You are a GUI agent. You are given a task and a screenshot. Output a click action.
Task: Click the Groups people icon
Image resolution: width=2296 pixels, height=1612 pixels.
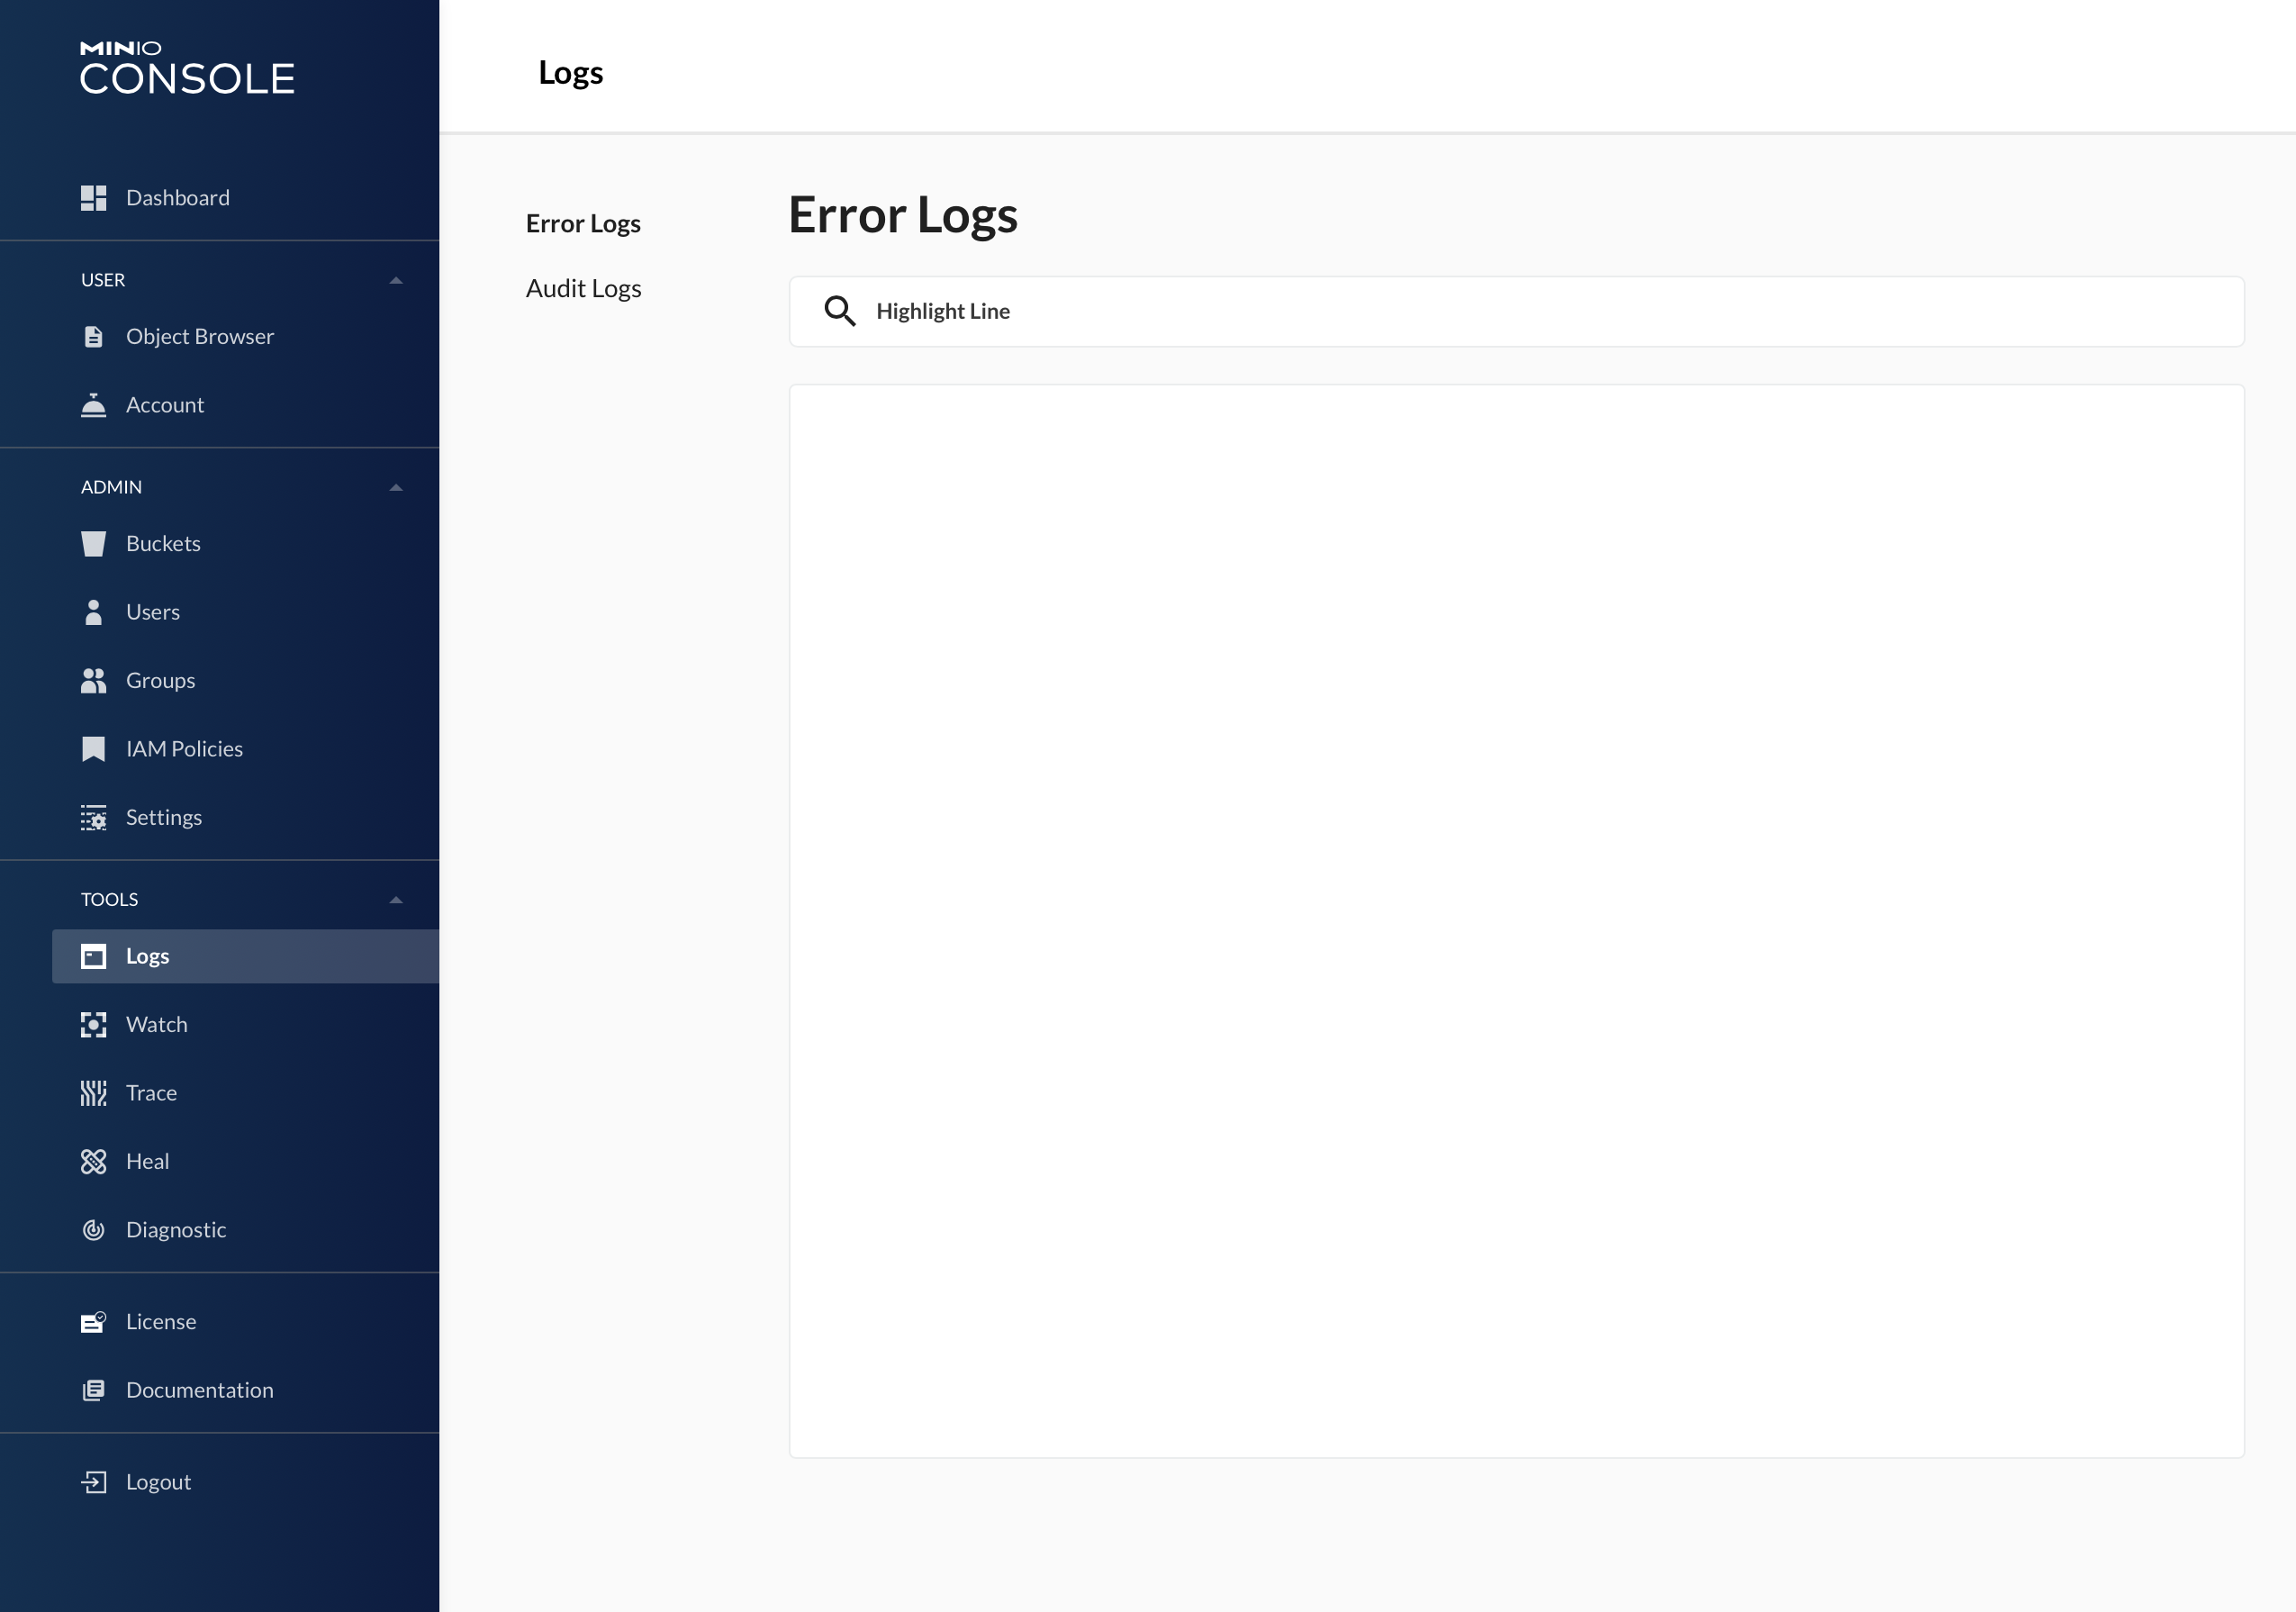[93, 681]
